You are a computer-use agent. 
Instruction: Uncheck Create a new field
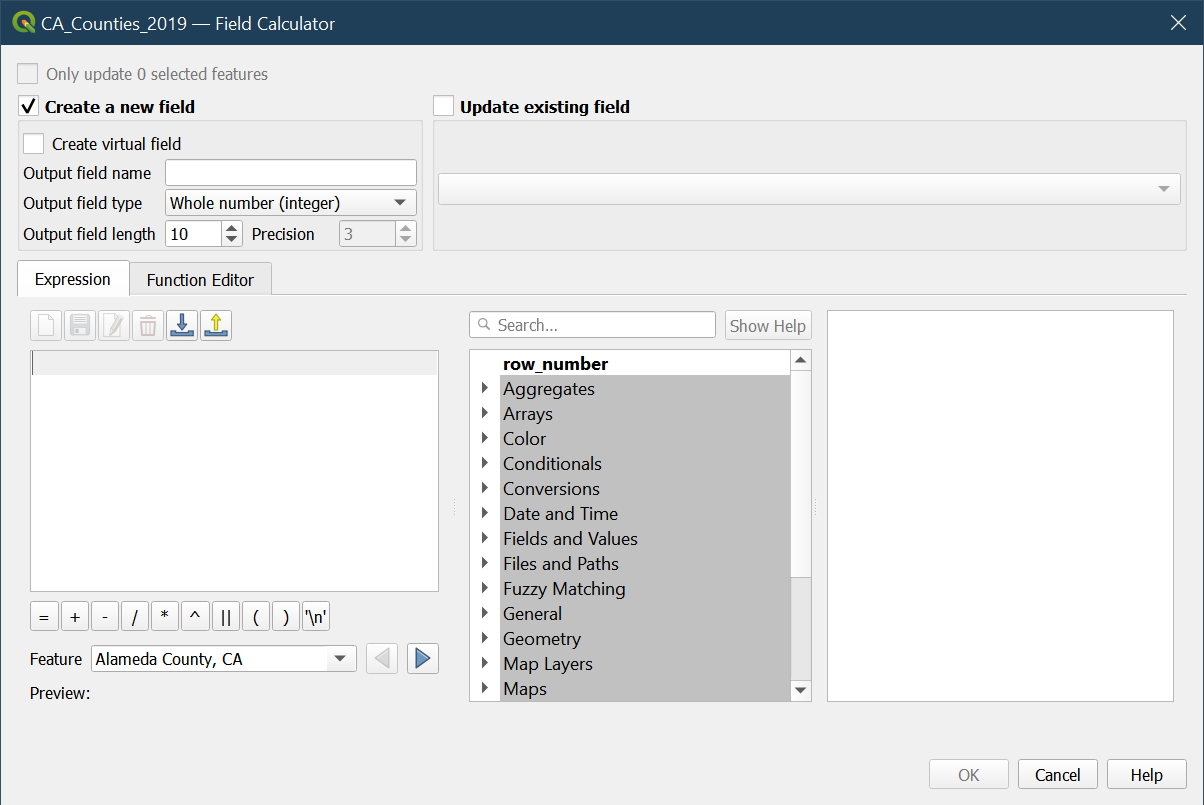pyautogui.click(x=29, y=106)
